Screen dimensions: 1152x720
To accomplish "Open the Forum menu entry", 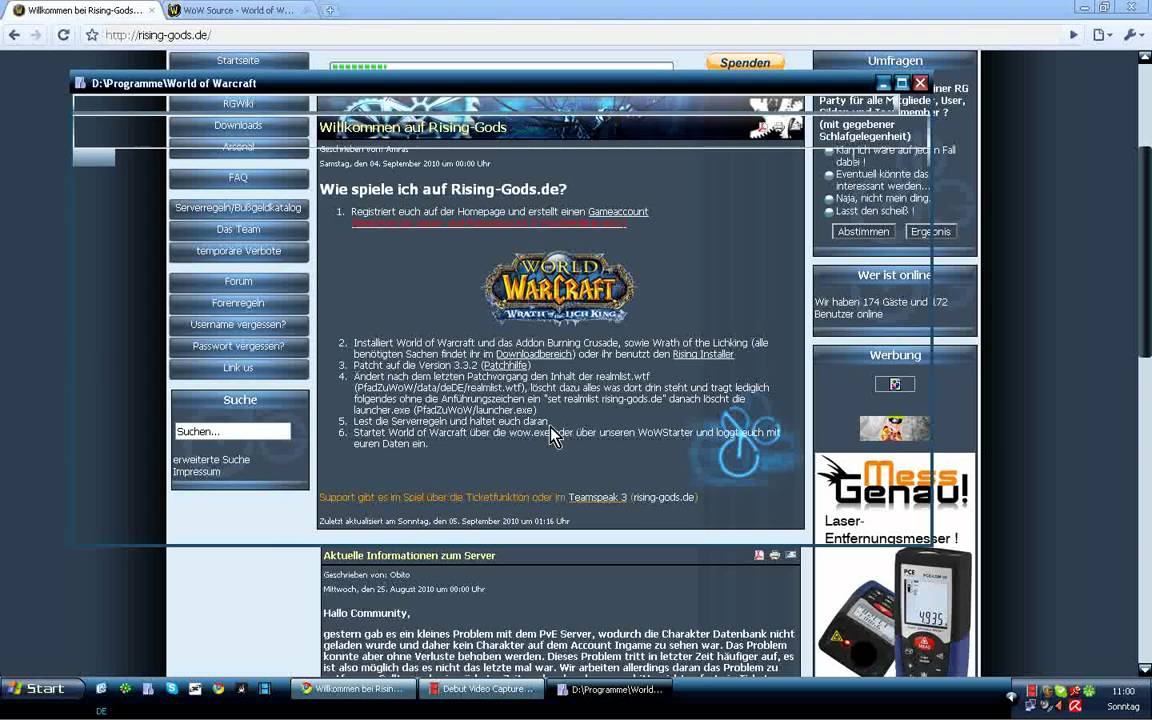I will click(238, 281).
